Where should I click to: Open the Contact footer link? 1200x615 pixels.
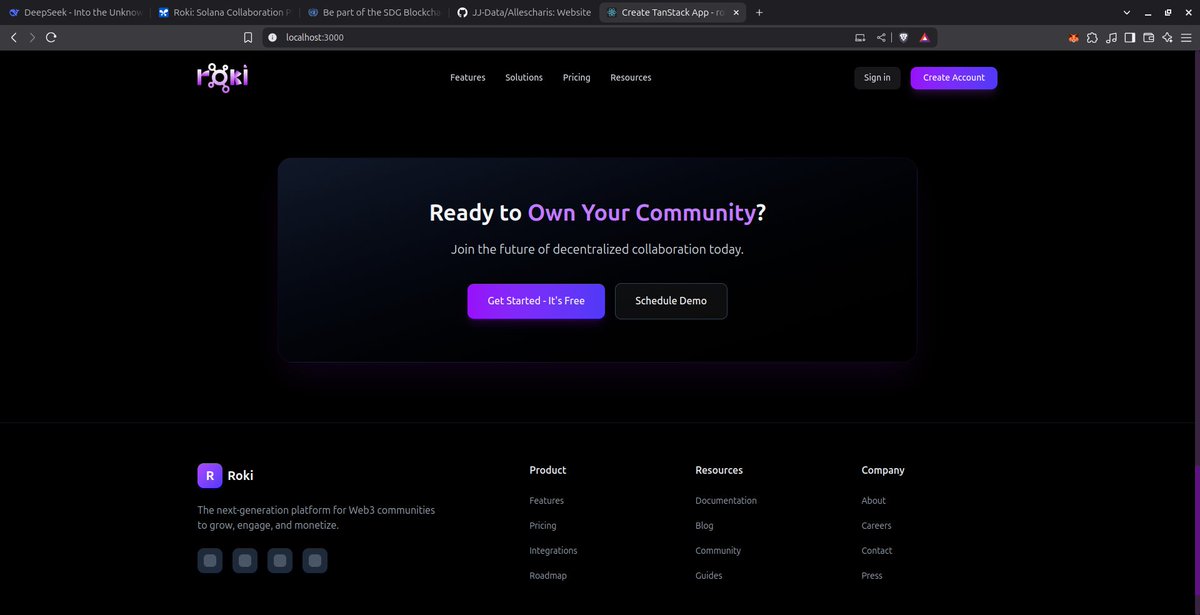click(x=877, y=550)
